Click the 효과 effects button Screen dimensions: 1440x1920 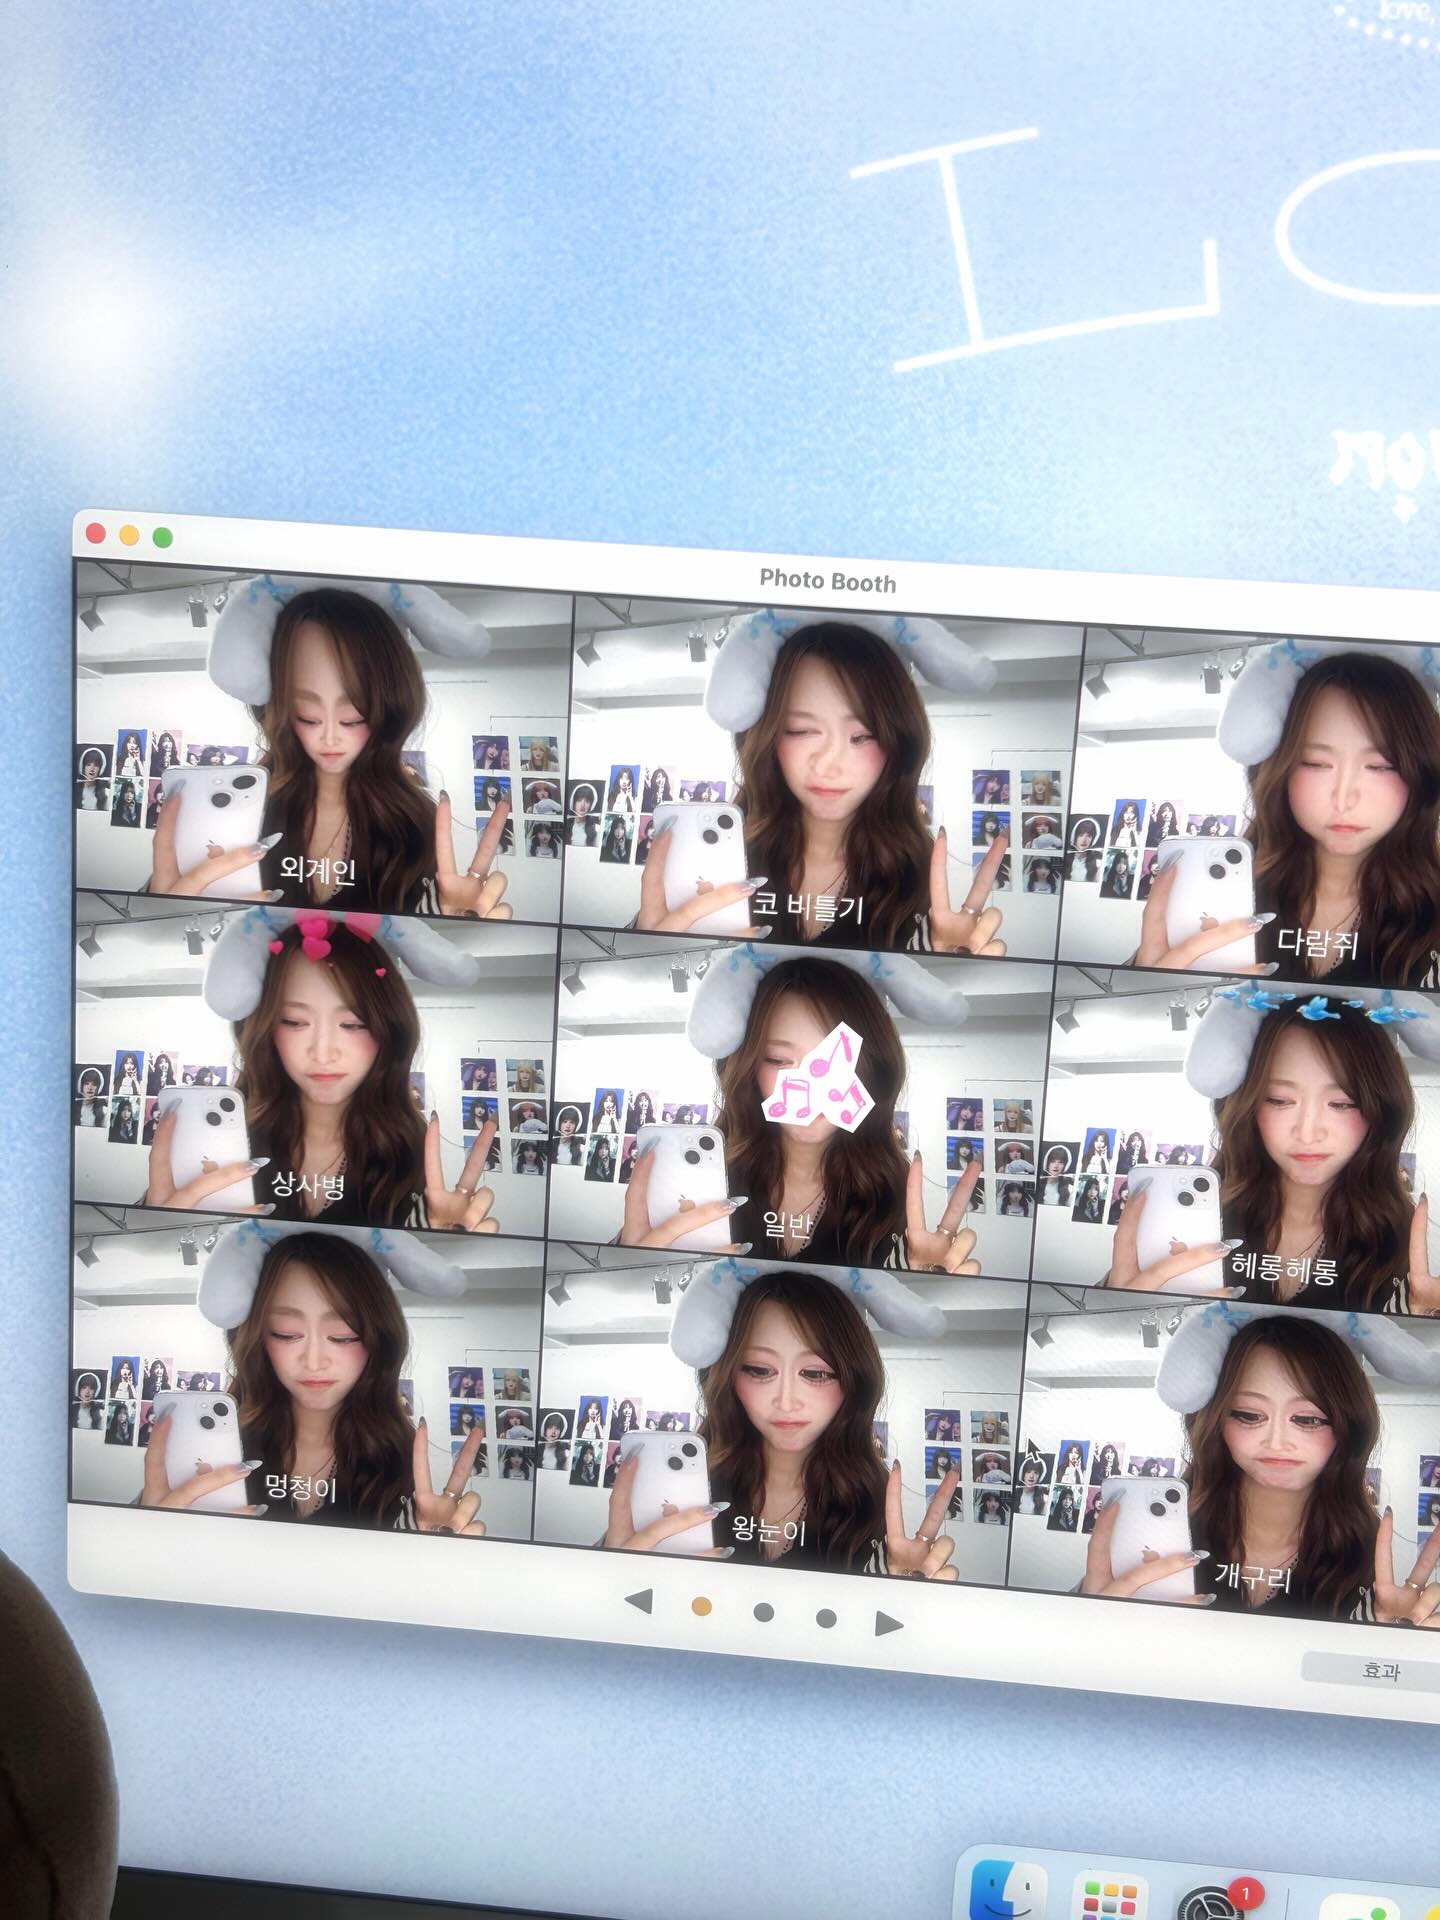pyautogui.click(x=1380, y=1670)
